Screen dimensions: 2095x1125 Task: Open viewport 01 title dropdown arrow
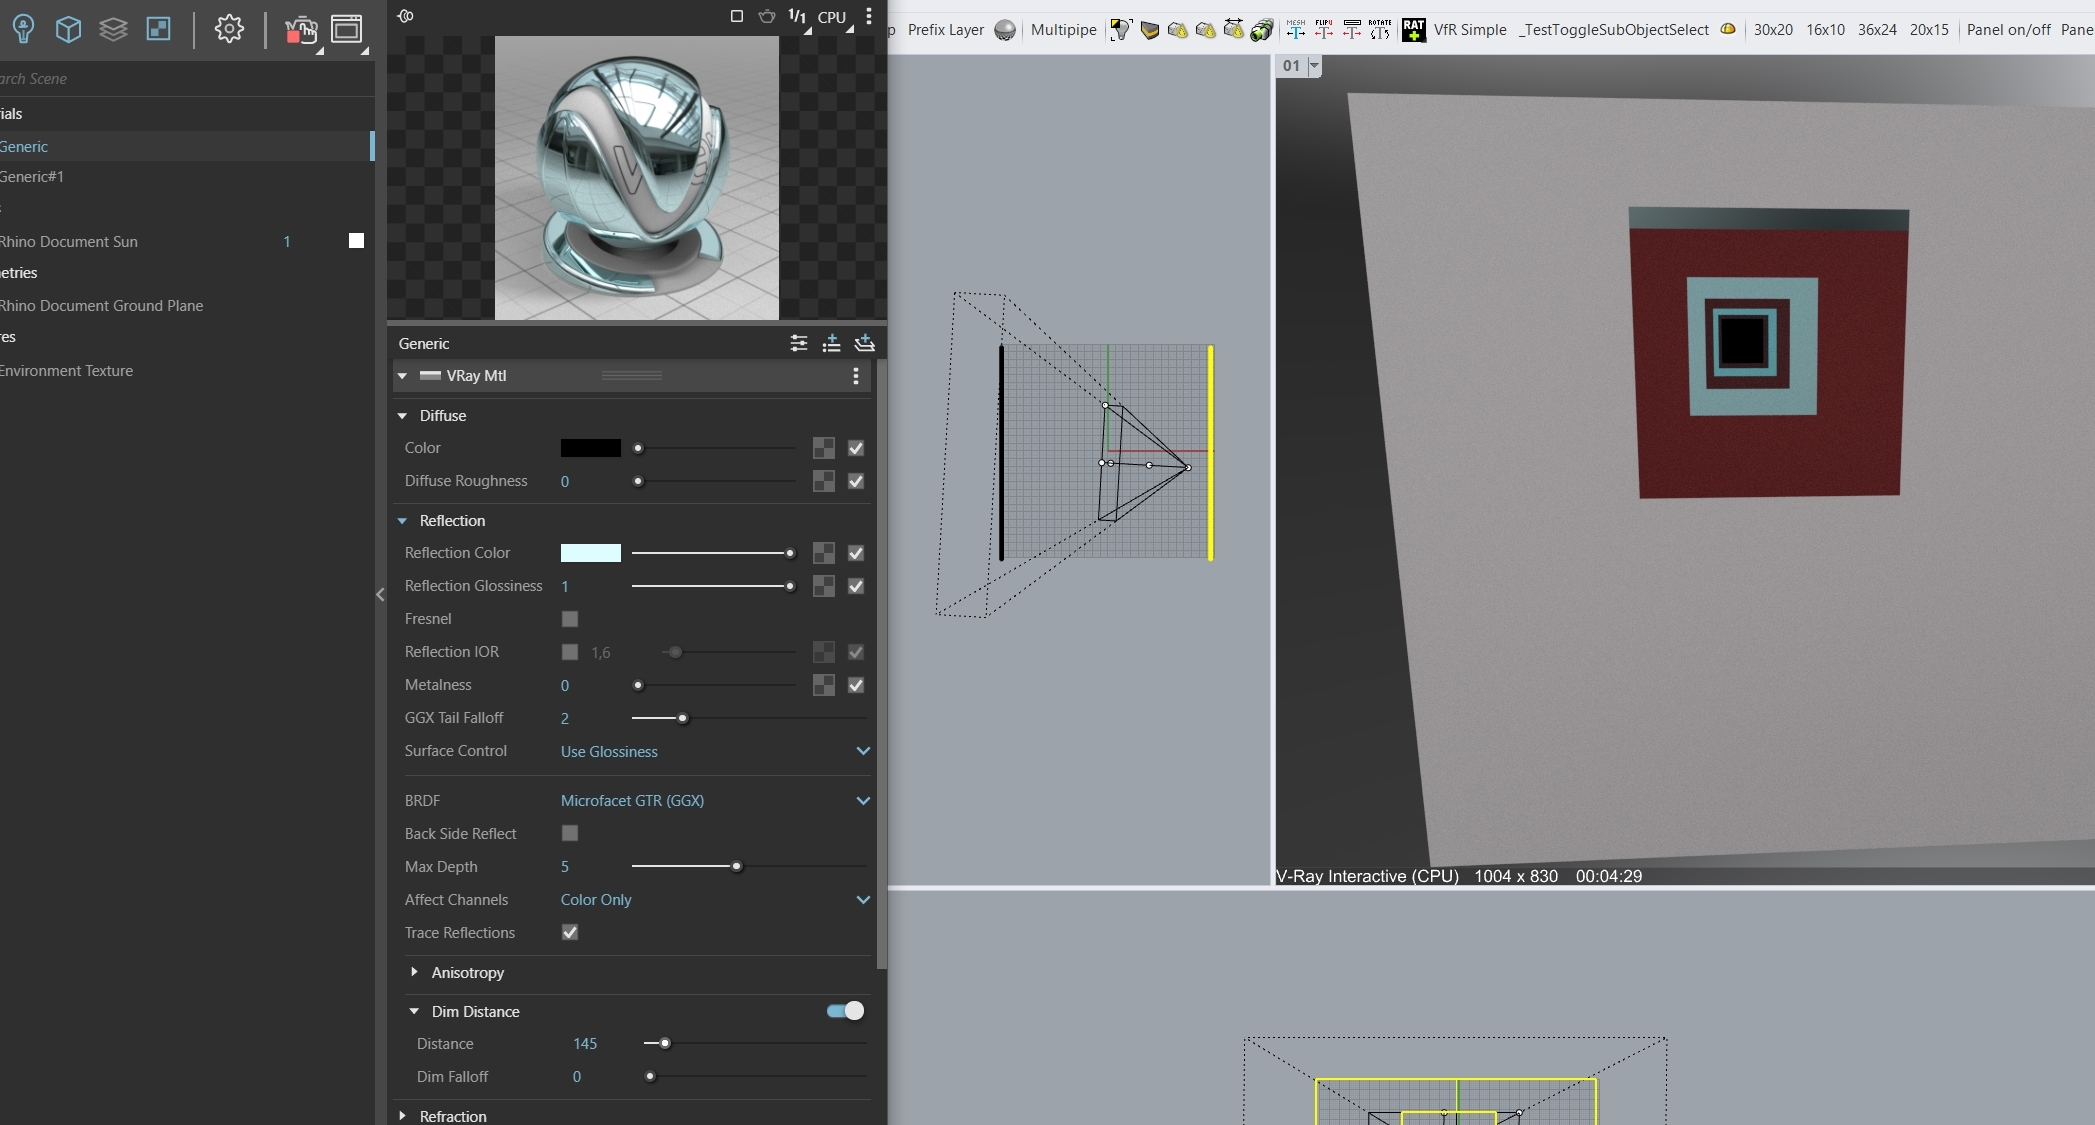(1314, 66)
